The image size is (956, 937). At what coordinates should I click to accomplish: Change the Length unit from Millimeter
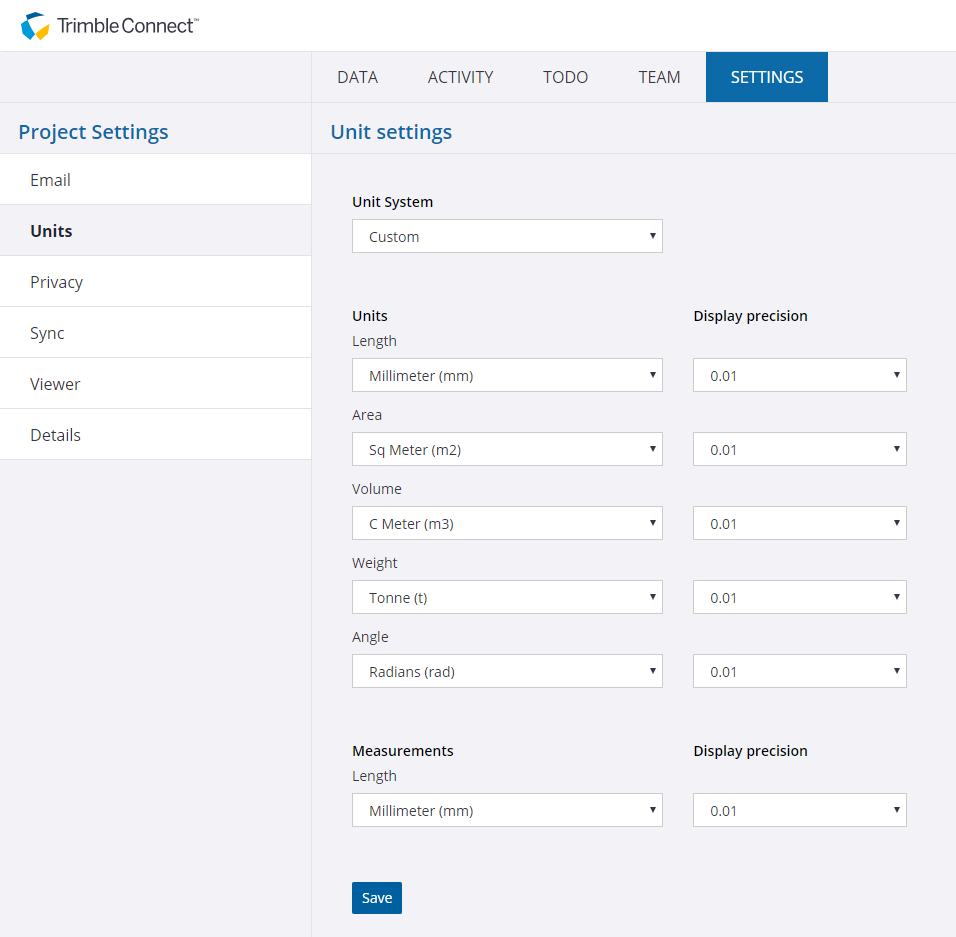click(507, 375)
